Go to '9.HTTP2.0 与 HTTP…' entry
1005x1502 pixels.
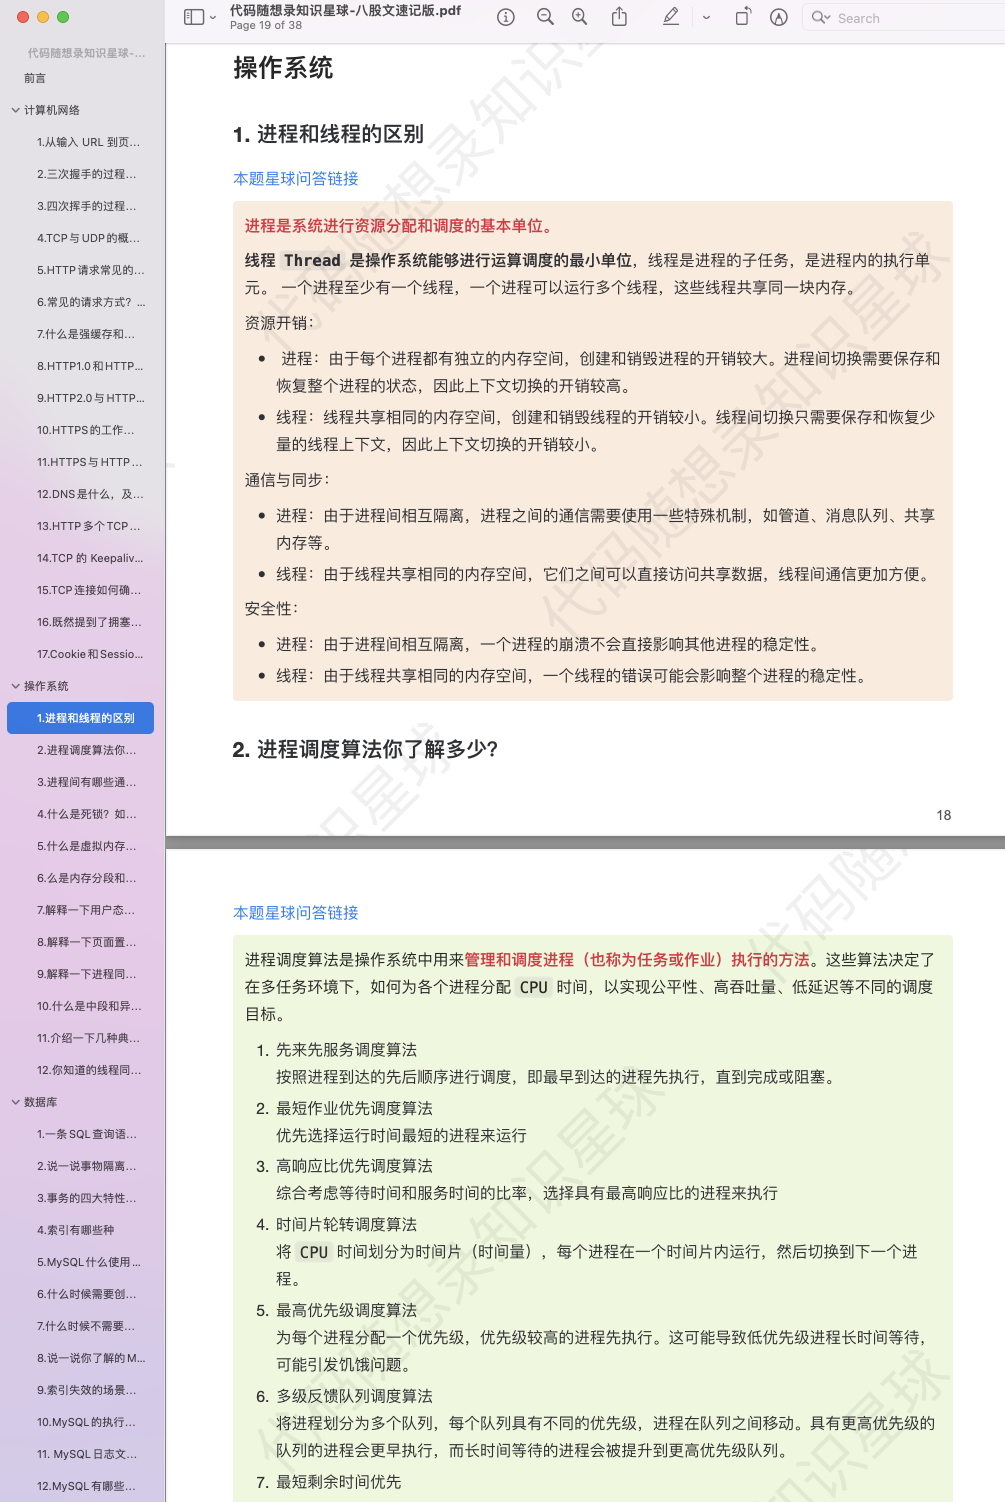tap(91, 398)
